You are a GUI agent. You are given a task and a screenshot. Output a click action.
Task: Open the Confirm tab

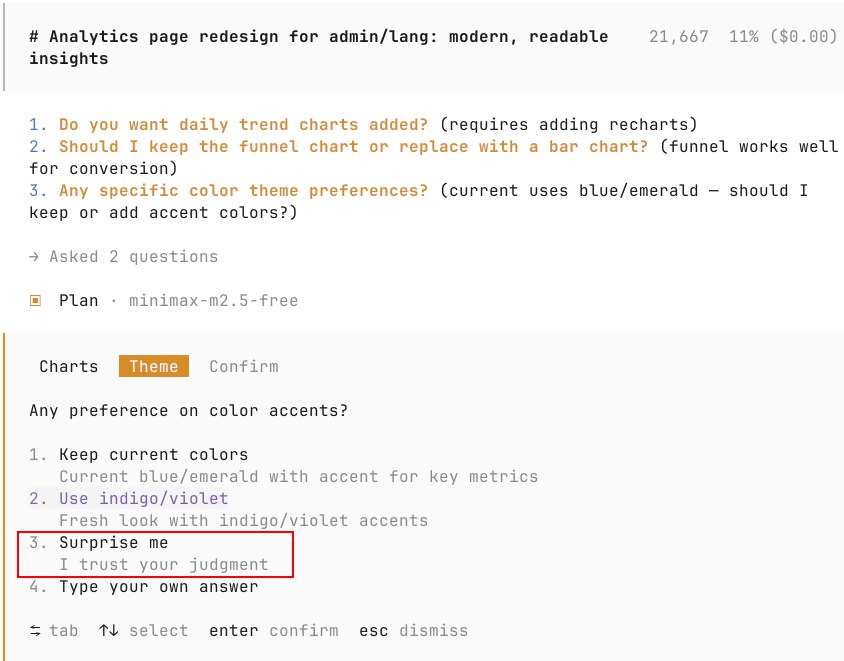244,366
